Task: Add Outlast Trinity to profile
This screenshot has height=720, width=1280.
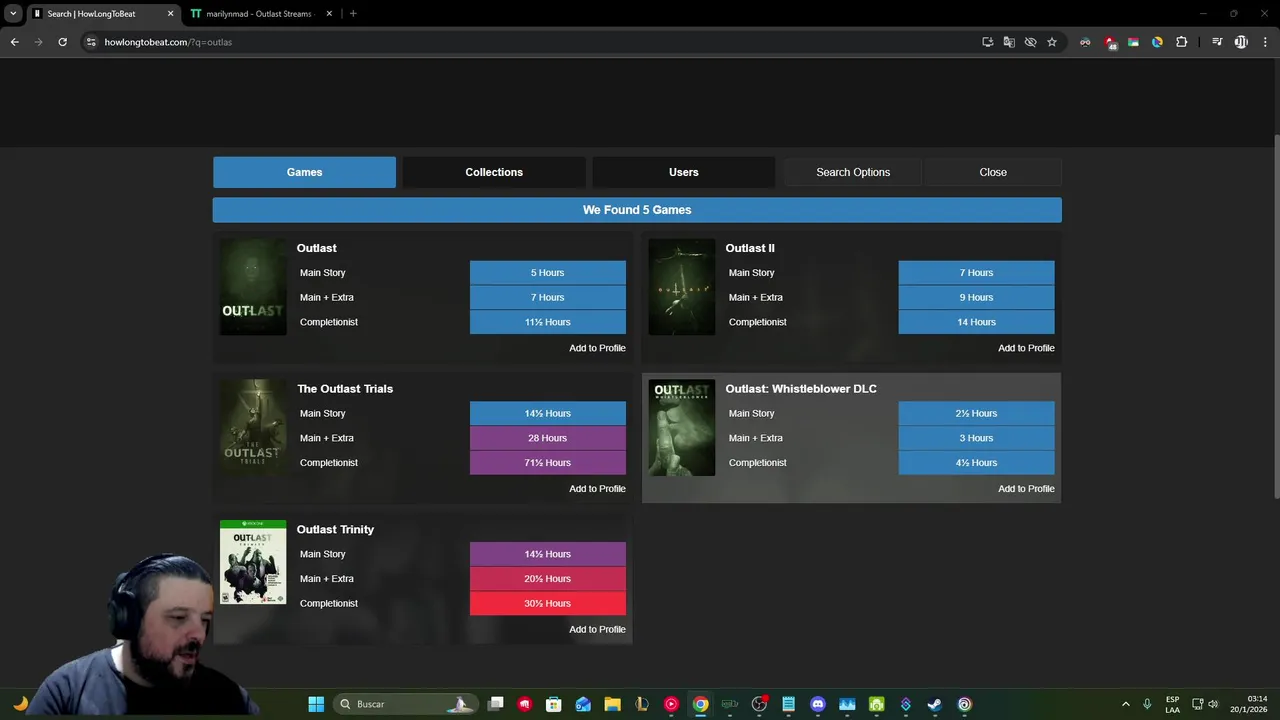Action: tap(597, 629)
